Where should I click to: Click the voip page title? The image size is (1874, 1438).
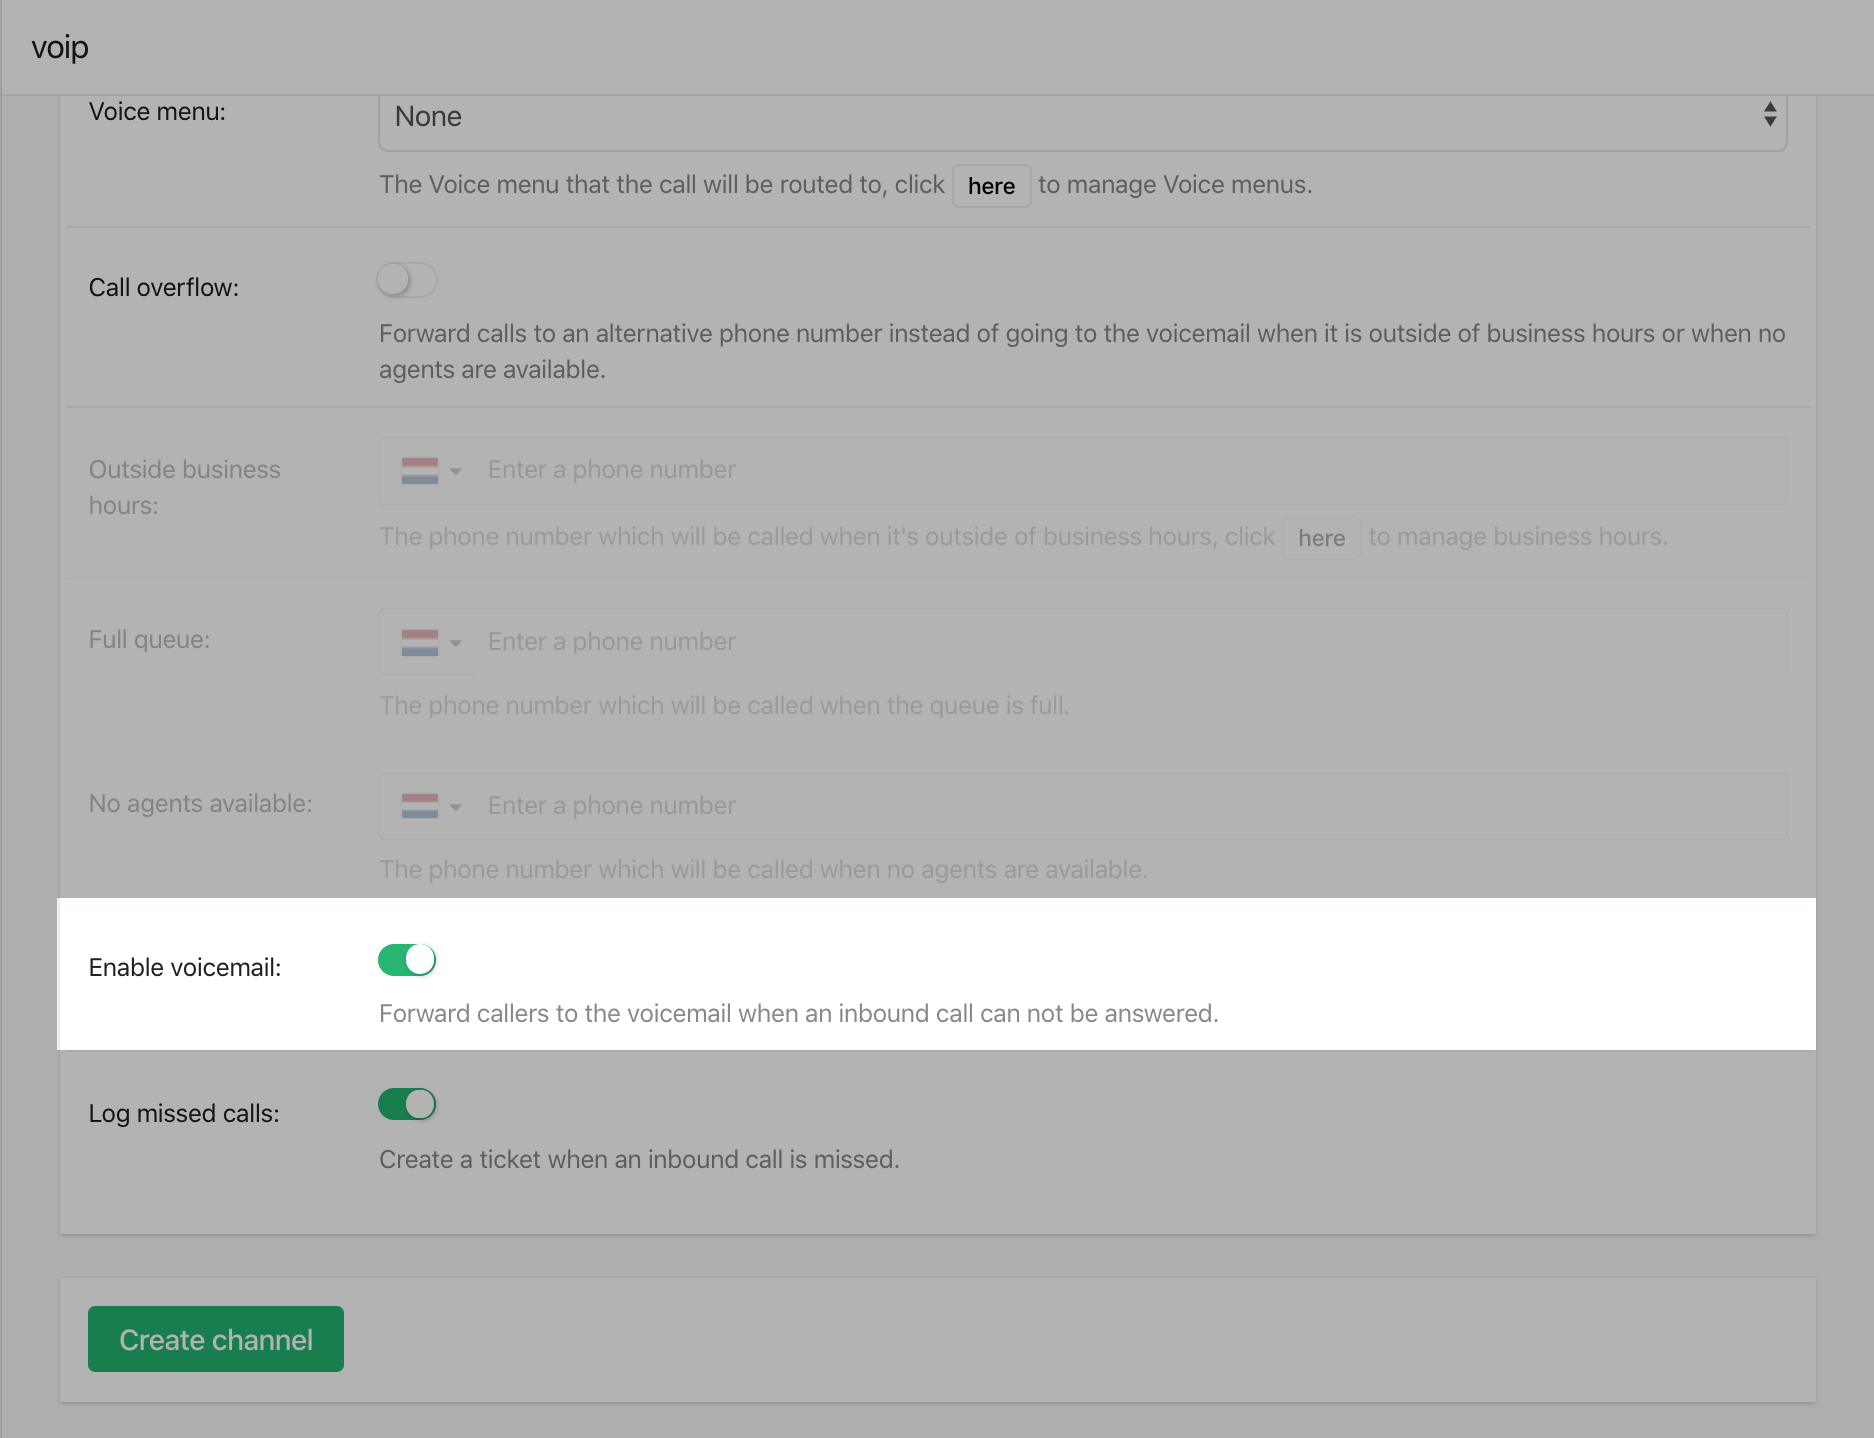(x=60, y=47)
